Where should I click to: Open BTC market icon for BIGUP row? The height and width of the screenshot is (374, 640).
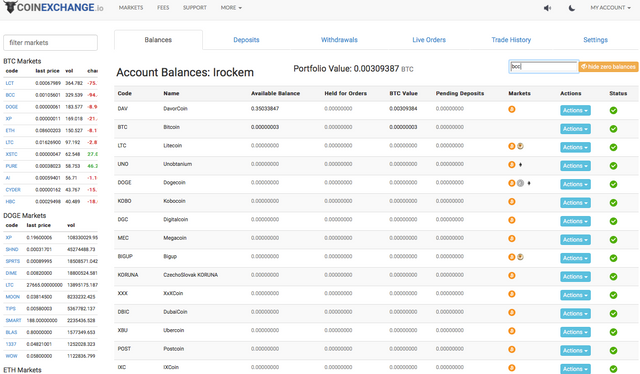pos(511,257)
